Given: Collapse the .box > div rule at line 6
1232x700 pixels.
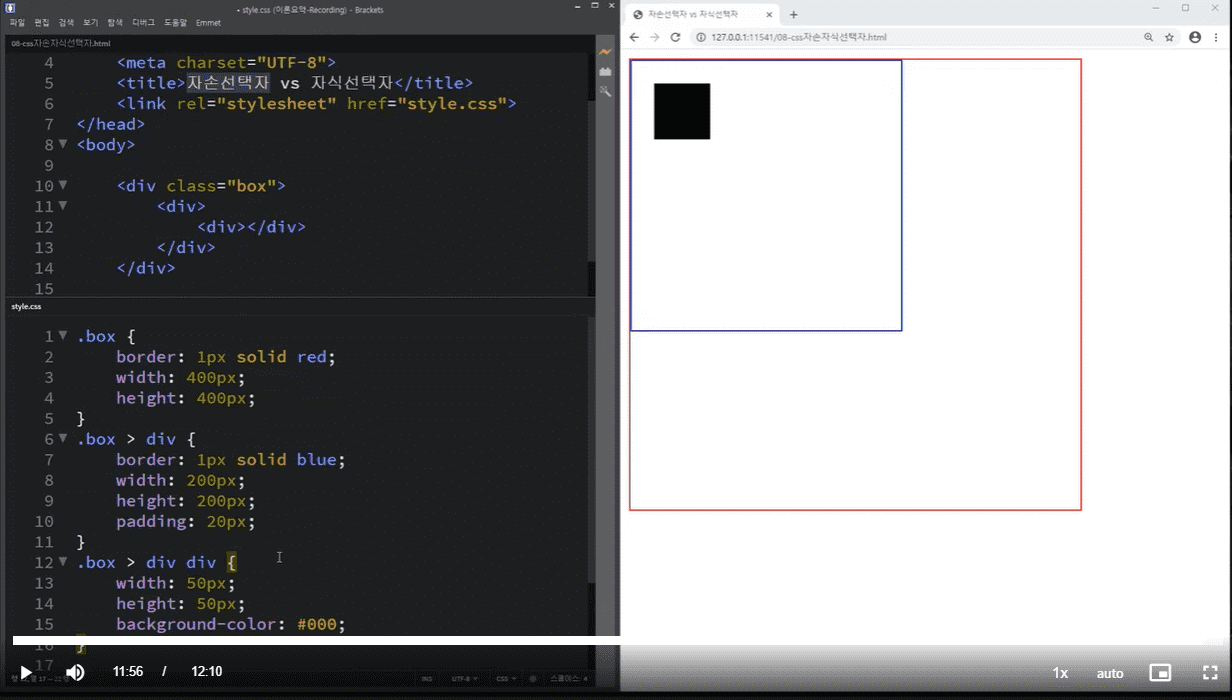Looking at the screenshot, I should [63, 438].
